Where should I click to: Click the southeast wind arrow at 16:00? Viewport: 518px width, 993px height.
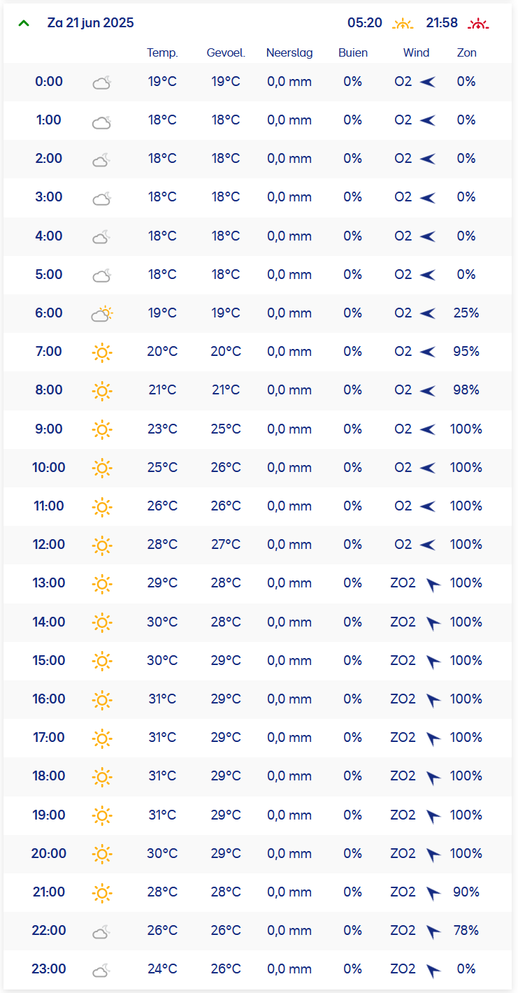coord(433,700)
